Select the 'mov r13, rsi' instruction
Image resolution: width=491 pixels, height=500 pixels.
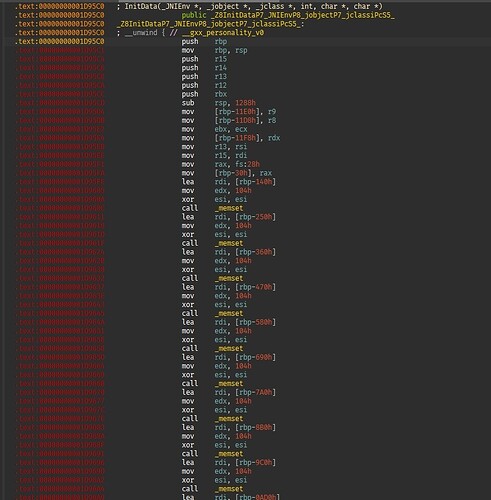(214, 147)
